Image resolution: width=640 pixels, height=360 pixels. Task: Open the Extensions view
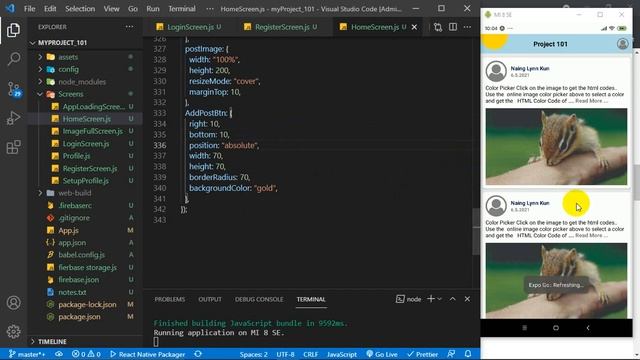pyautogui.click(x=13, y=147)
